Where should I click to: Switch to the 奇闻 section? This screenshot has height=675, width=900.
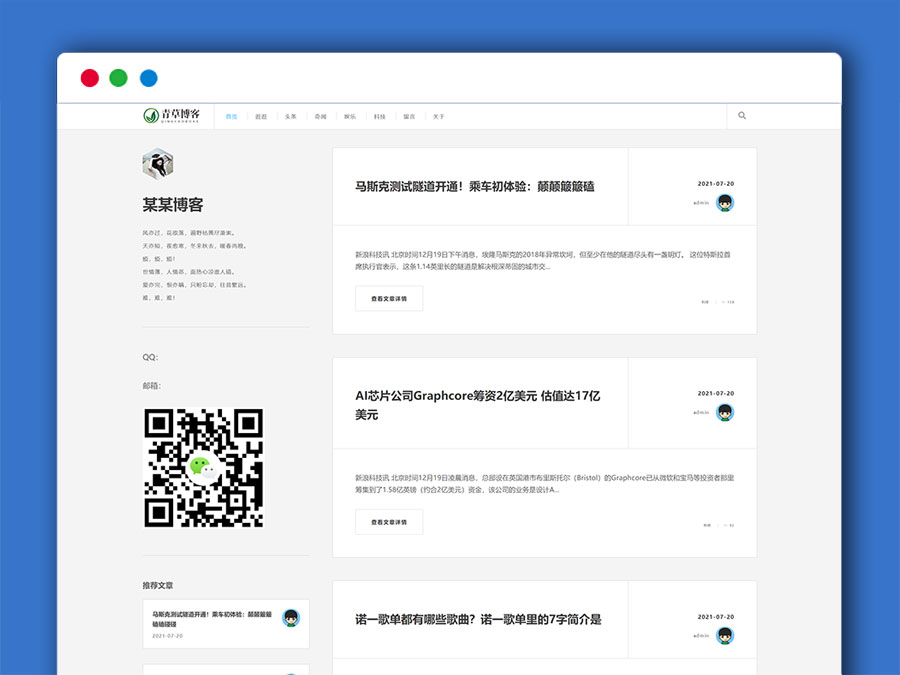click(x=319, y=115)
